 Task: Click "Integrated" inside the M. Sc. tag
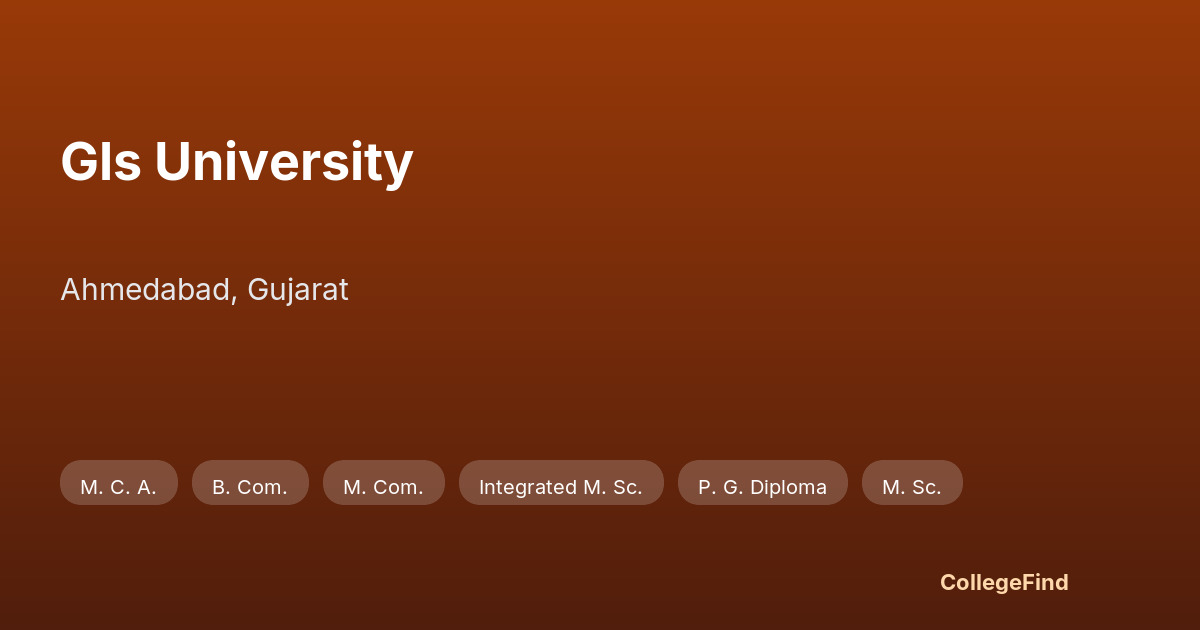click(527, 487)
